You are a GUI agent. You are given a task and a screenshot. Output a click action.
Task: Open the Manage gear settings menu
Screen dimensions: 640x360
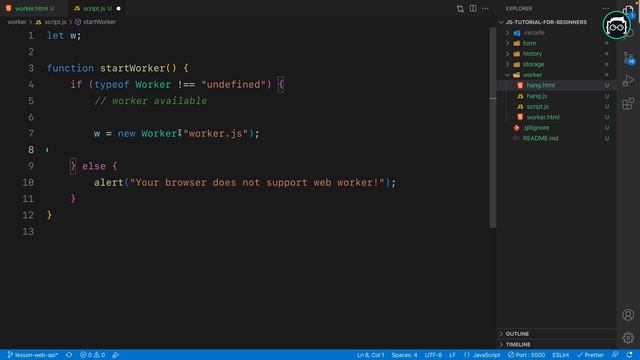pos(628,338)
